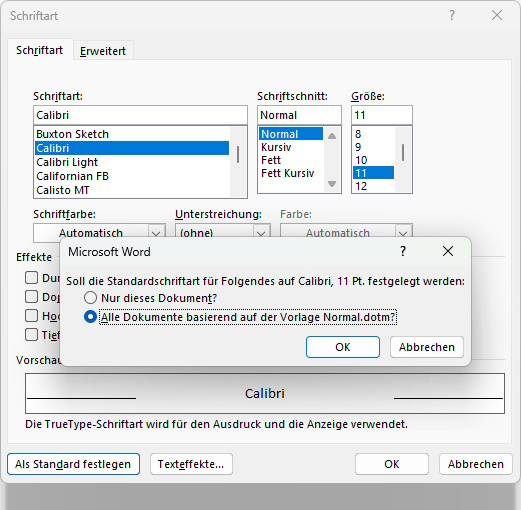
Task: Select Fett Kursiv font style
Action: point(291,173)
